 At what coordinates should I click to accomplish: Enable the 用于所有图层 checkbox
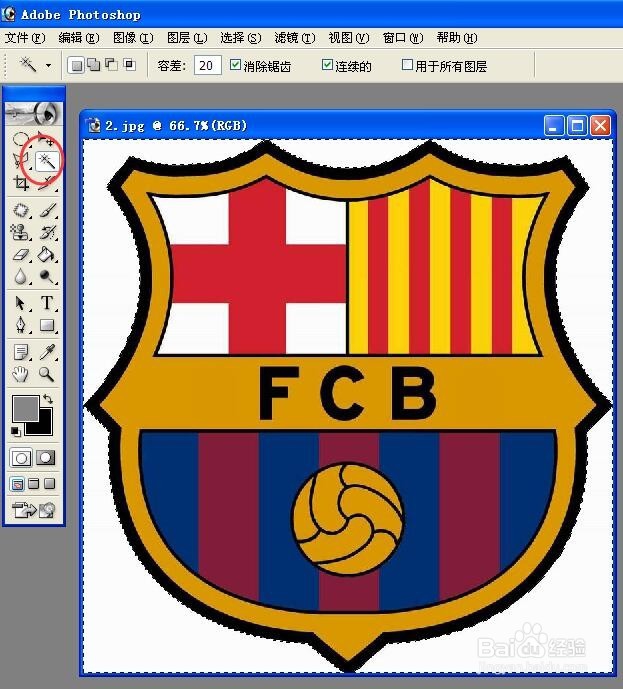pyautogui.click(x=407, y=65)
